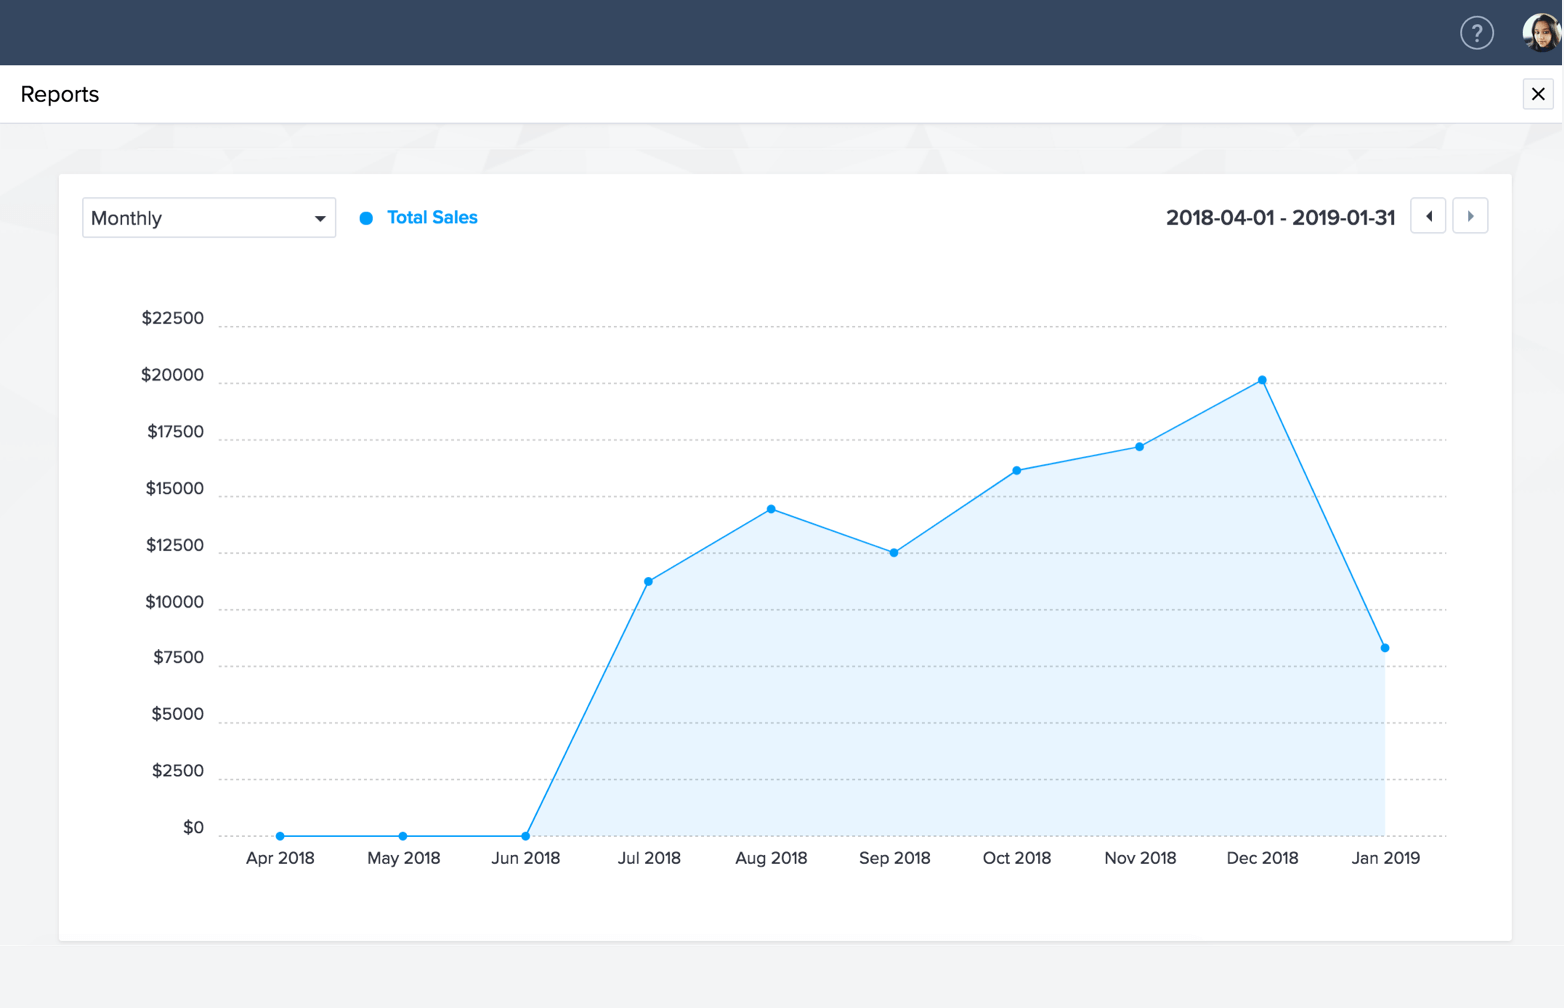Select the Jul 2018 data point
1564x1008 pixels.
(649, 581)
